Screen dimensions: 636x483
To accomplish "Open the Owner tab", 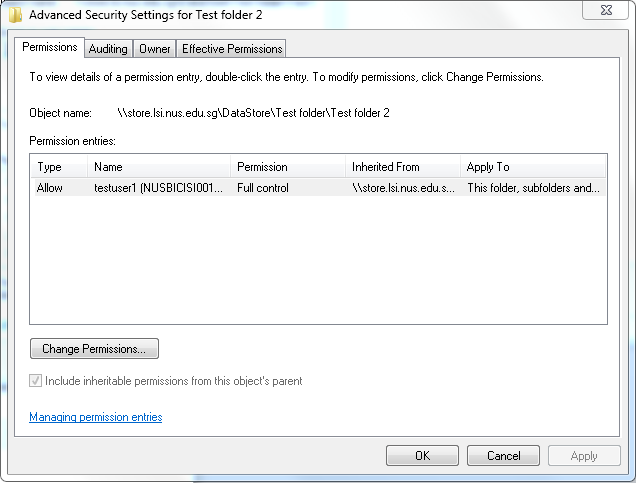I will [x=155, y=49].
